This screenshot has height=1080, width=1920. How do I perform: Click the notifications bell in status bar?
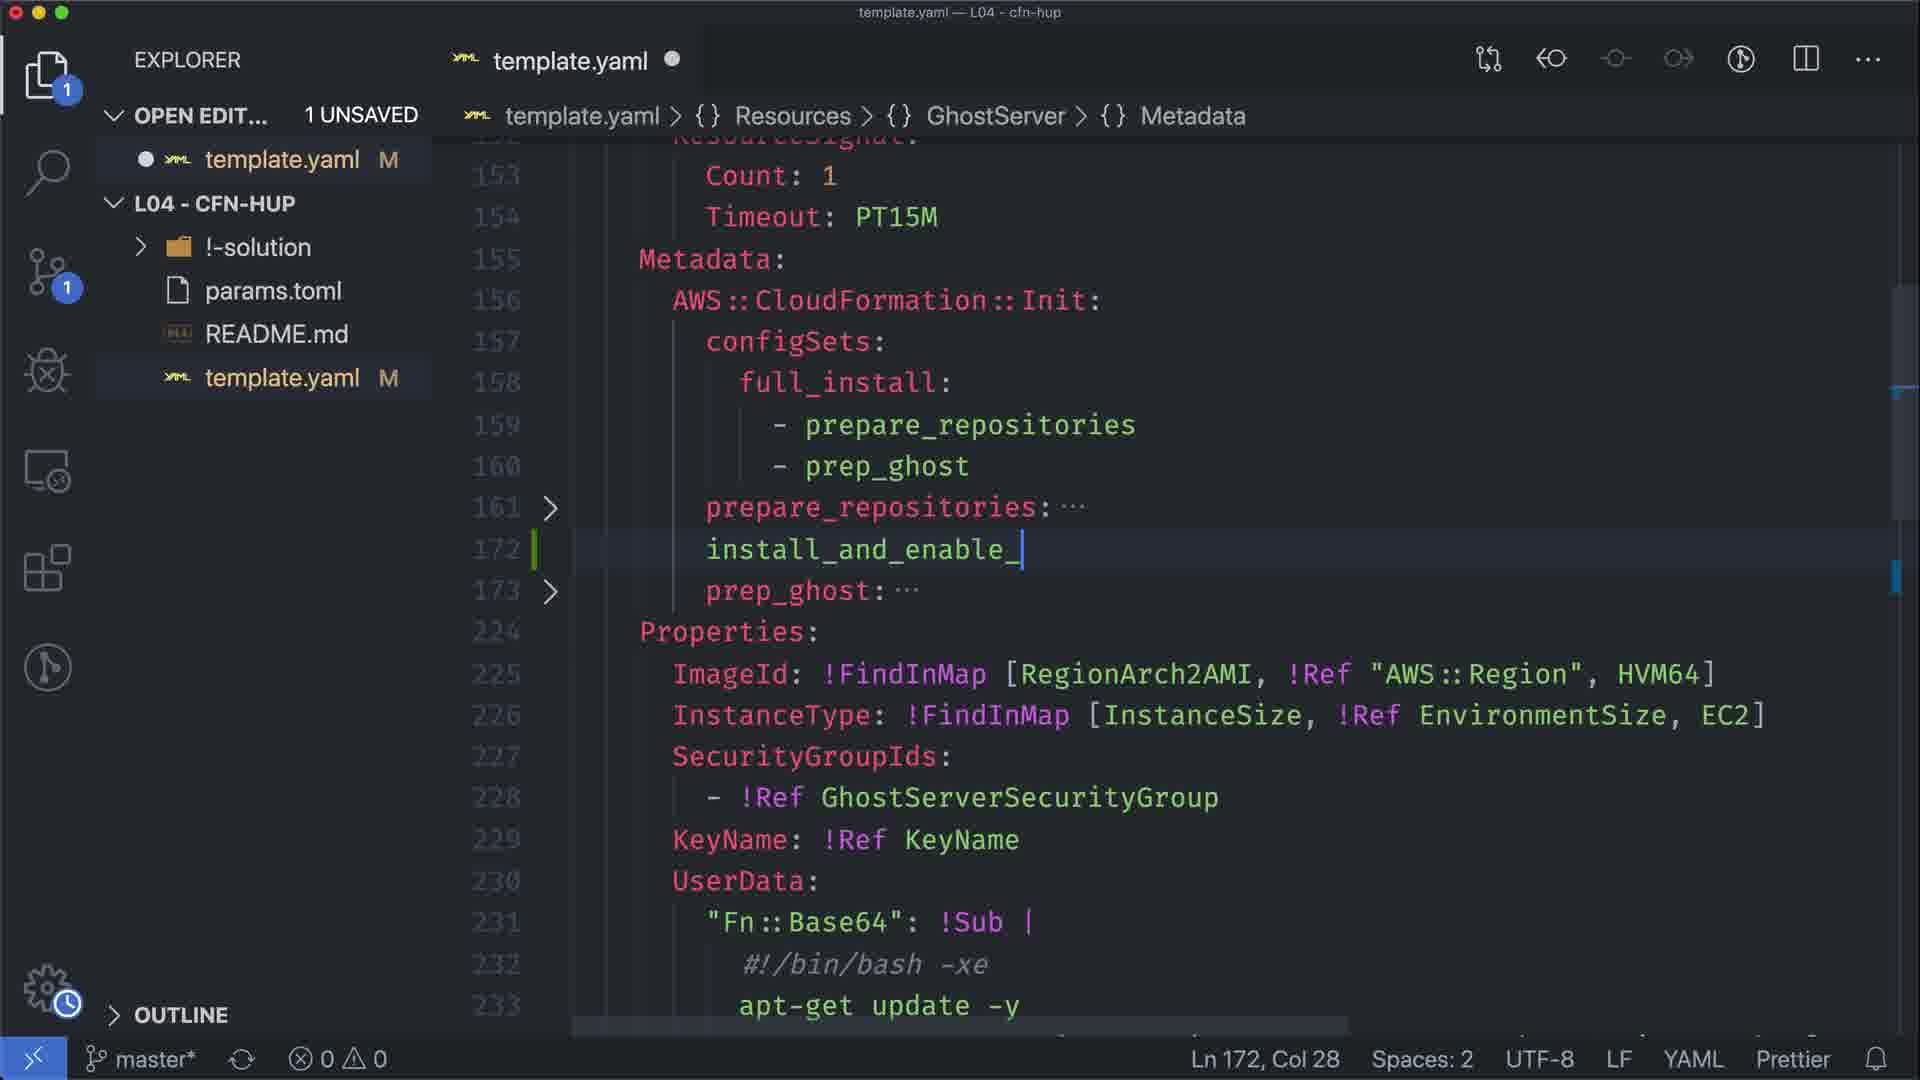click(1876, 1059)
